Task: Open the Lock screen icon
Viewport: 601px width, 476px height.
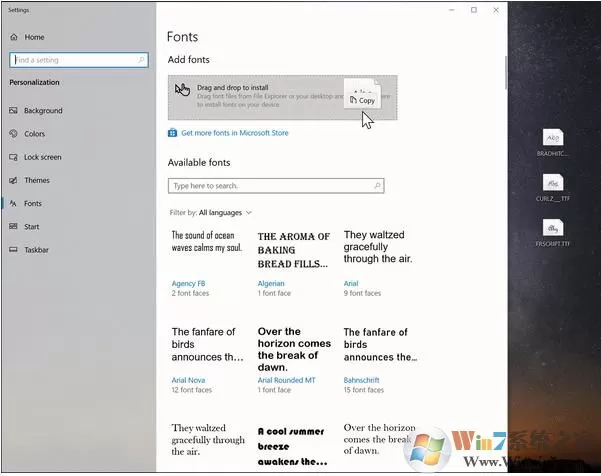Action: coord(13,157)
